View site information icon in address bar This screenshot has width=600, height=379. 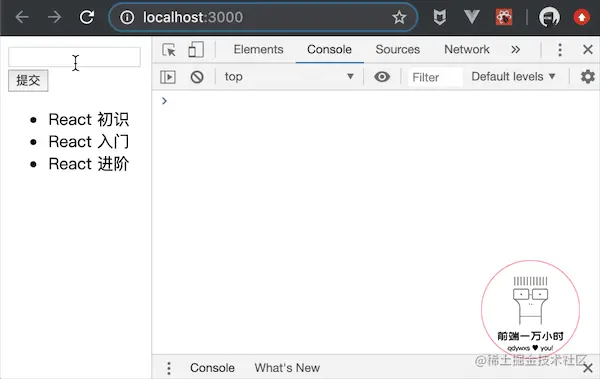[x=127, y=17]
